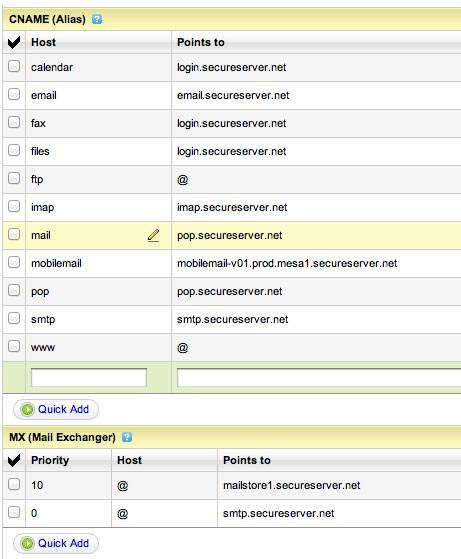The width and height of the screenshot is (461, 559).
Task: Click the MX Priority column header
Action: 50,460
